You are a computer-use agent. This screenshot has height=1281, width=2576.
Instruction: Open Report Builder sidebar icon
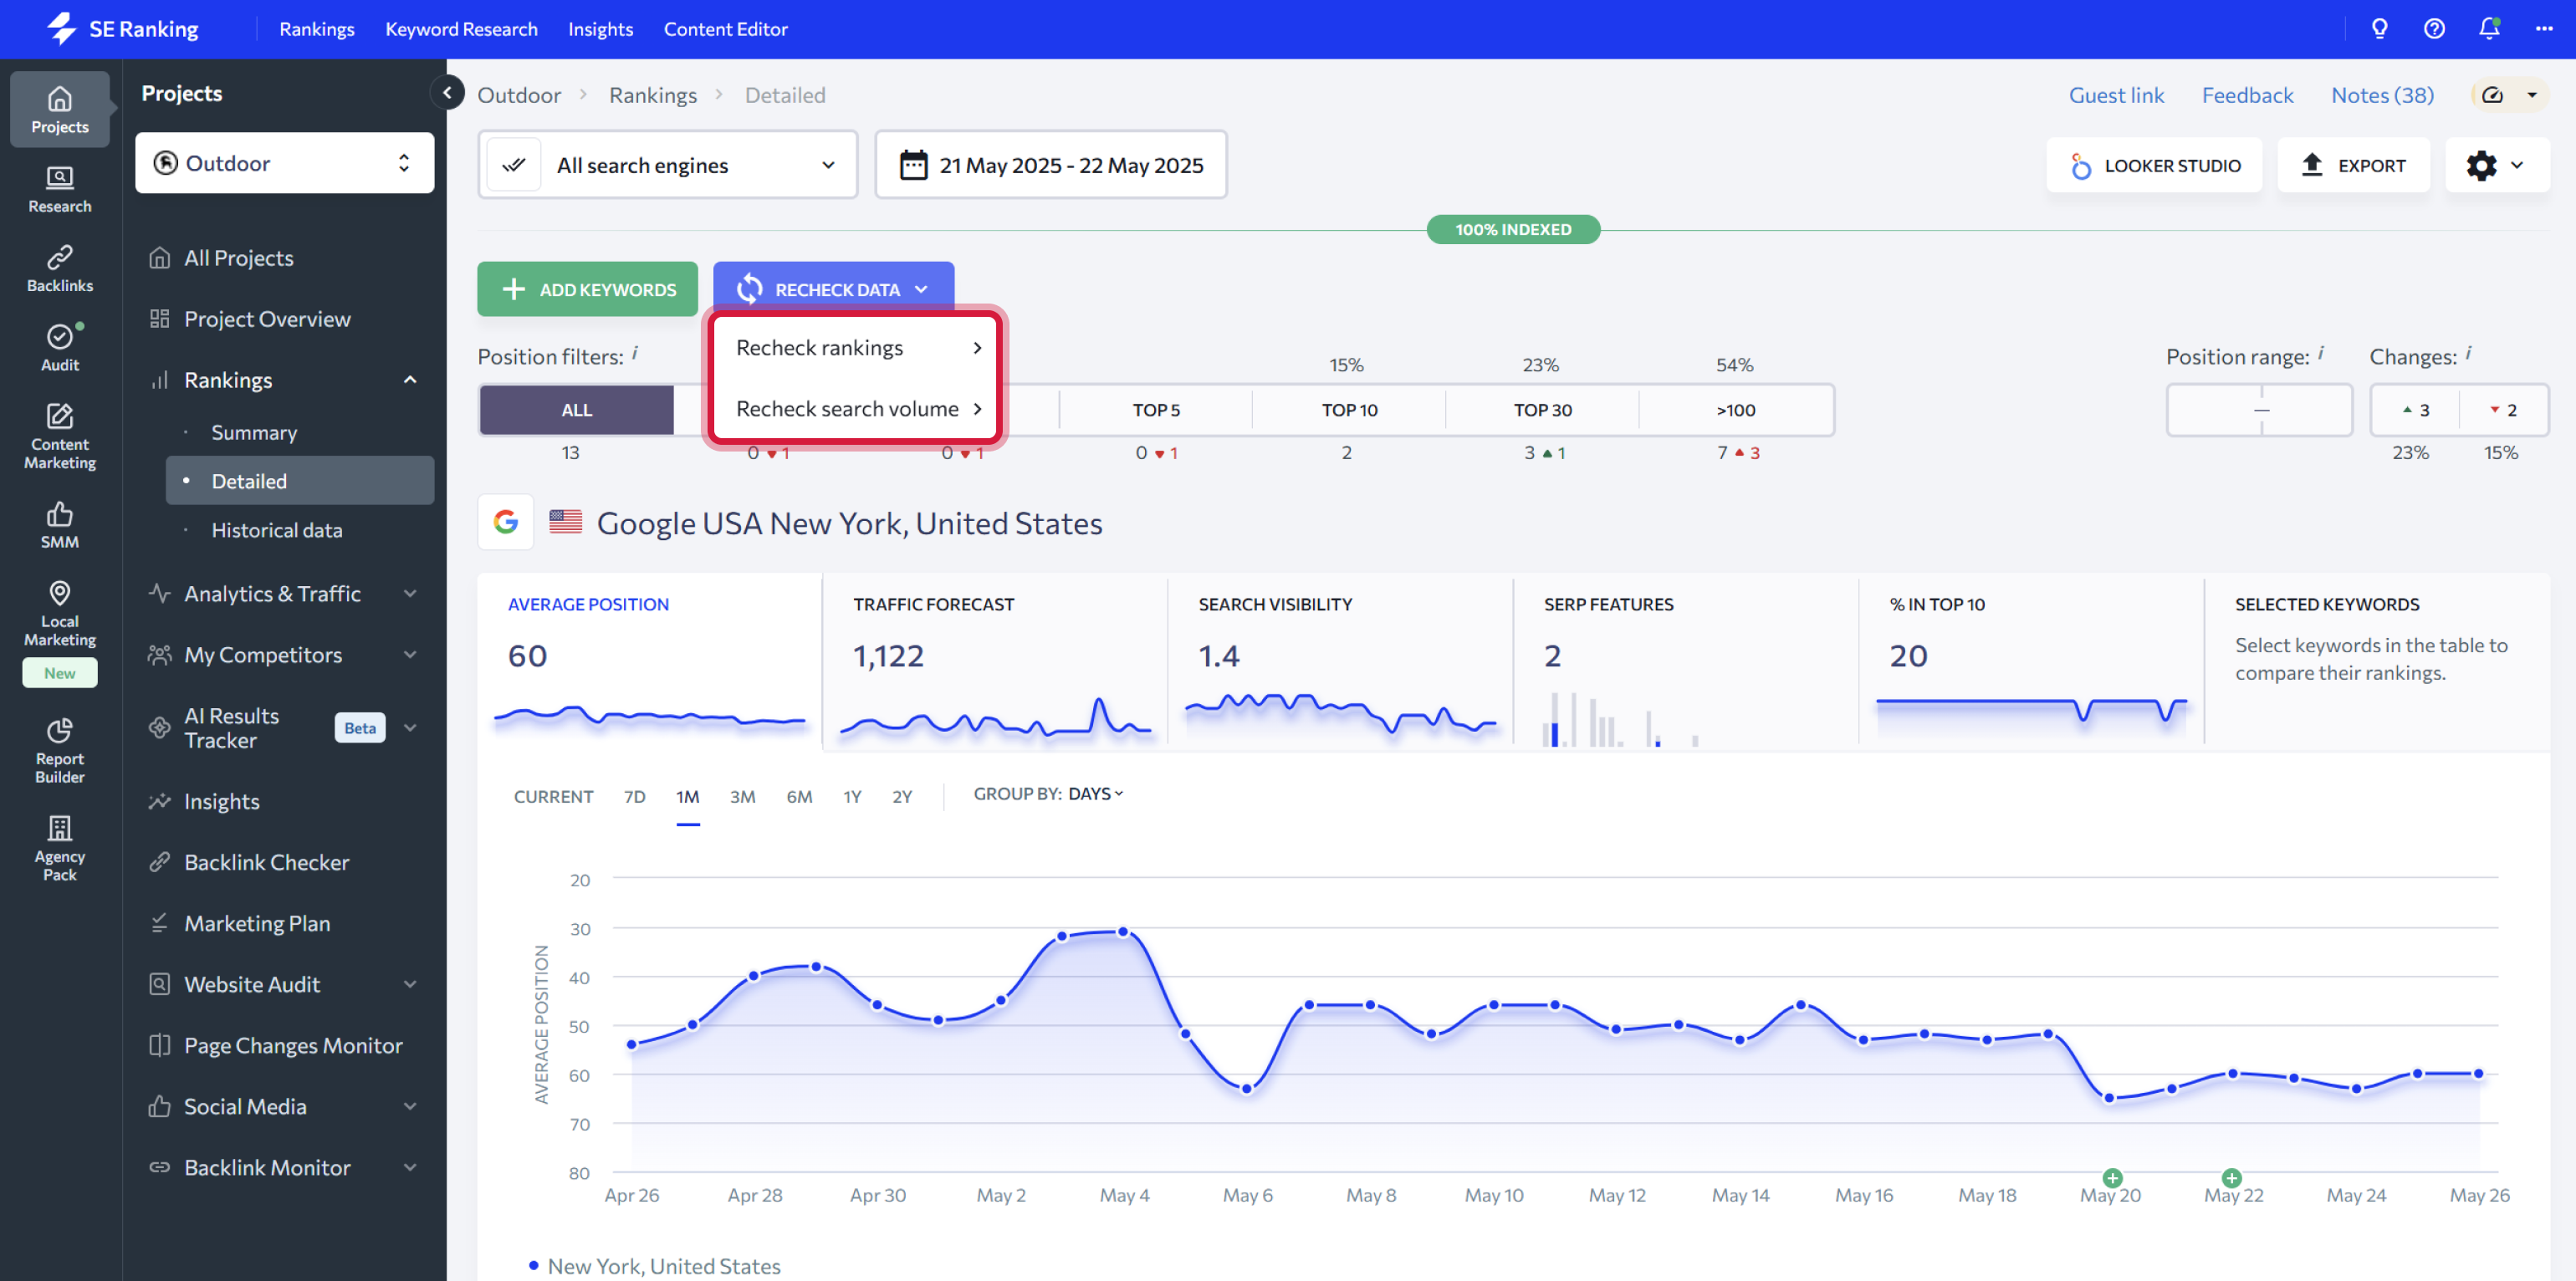[x=59, y=750]
